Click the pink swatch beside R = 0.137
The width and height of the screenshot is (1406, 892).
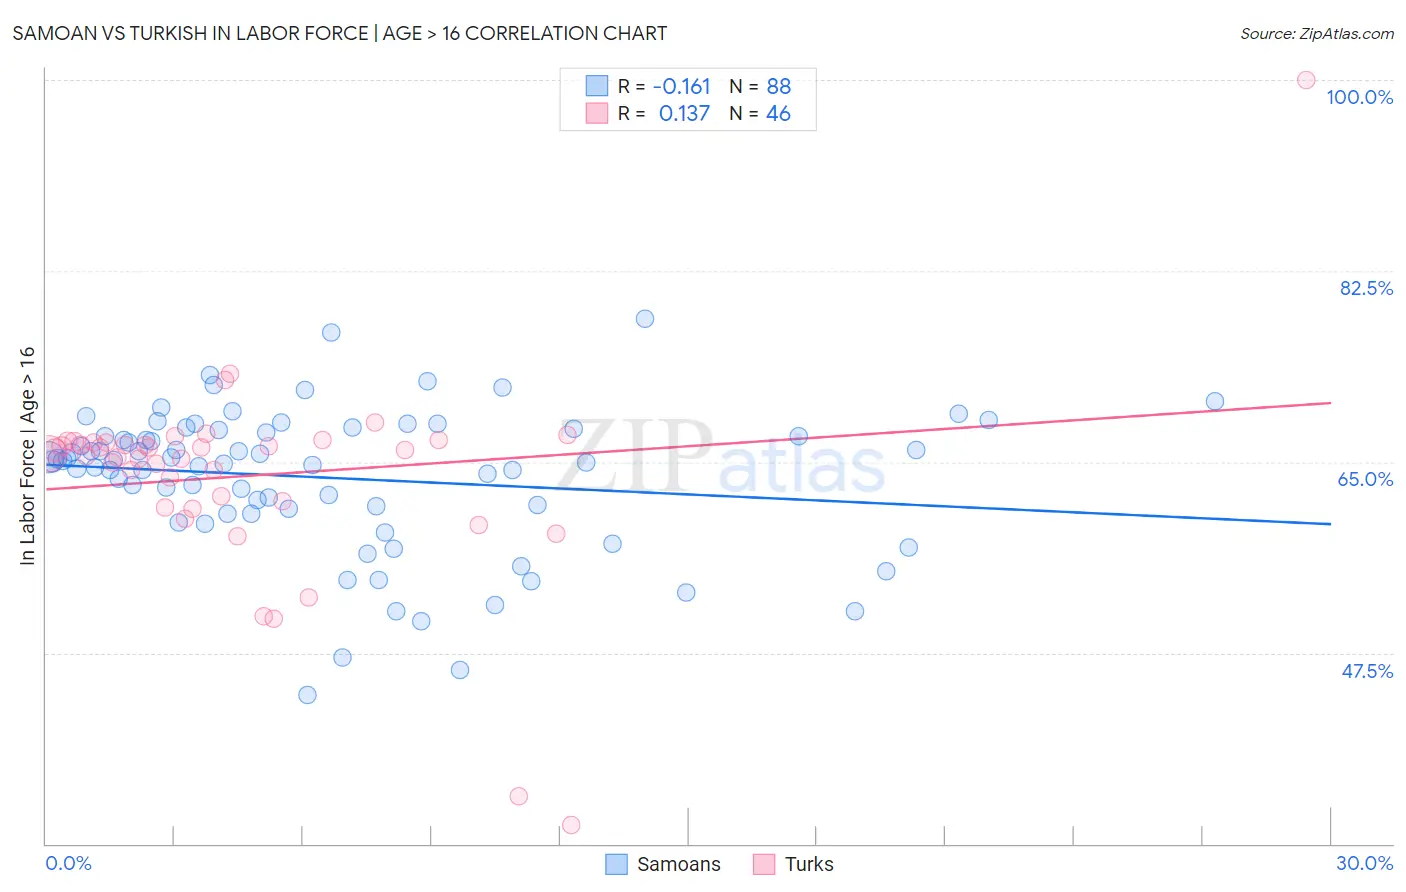click(597, 113)
